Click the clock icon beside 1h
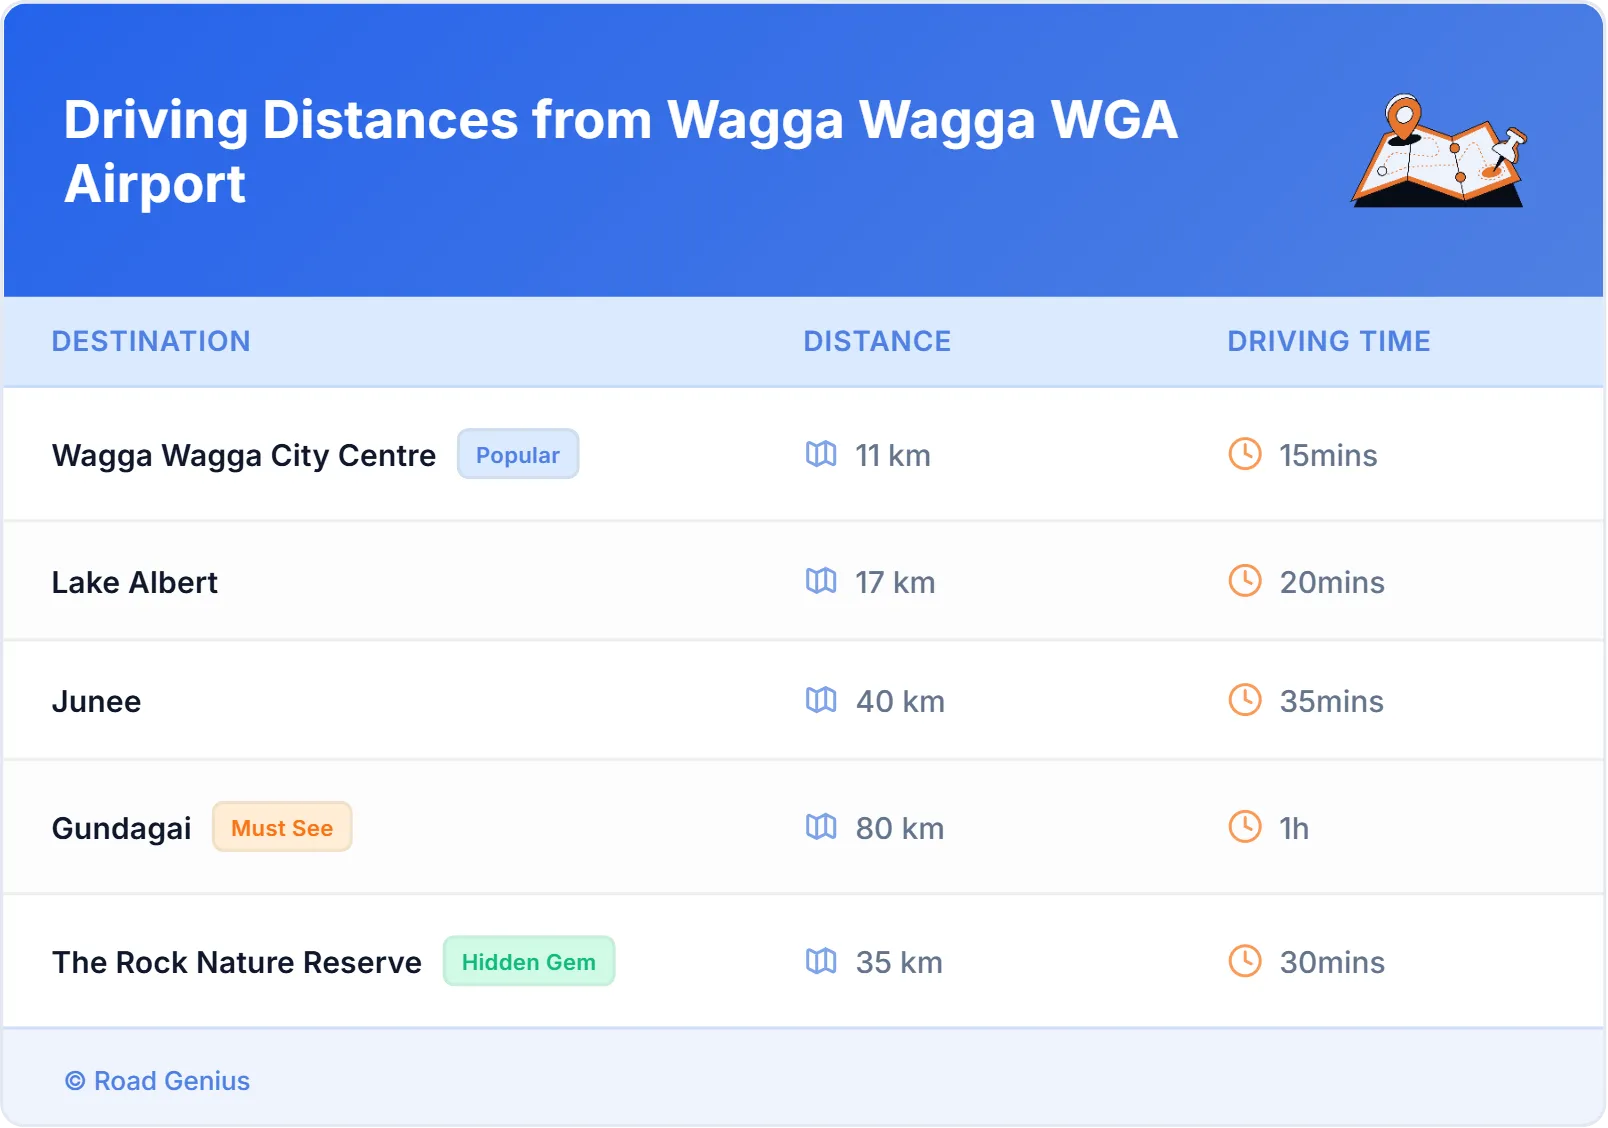This screenshot has height=1128, width=1608. (1245, 827)
